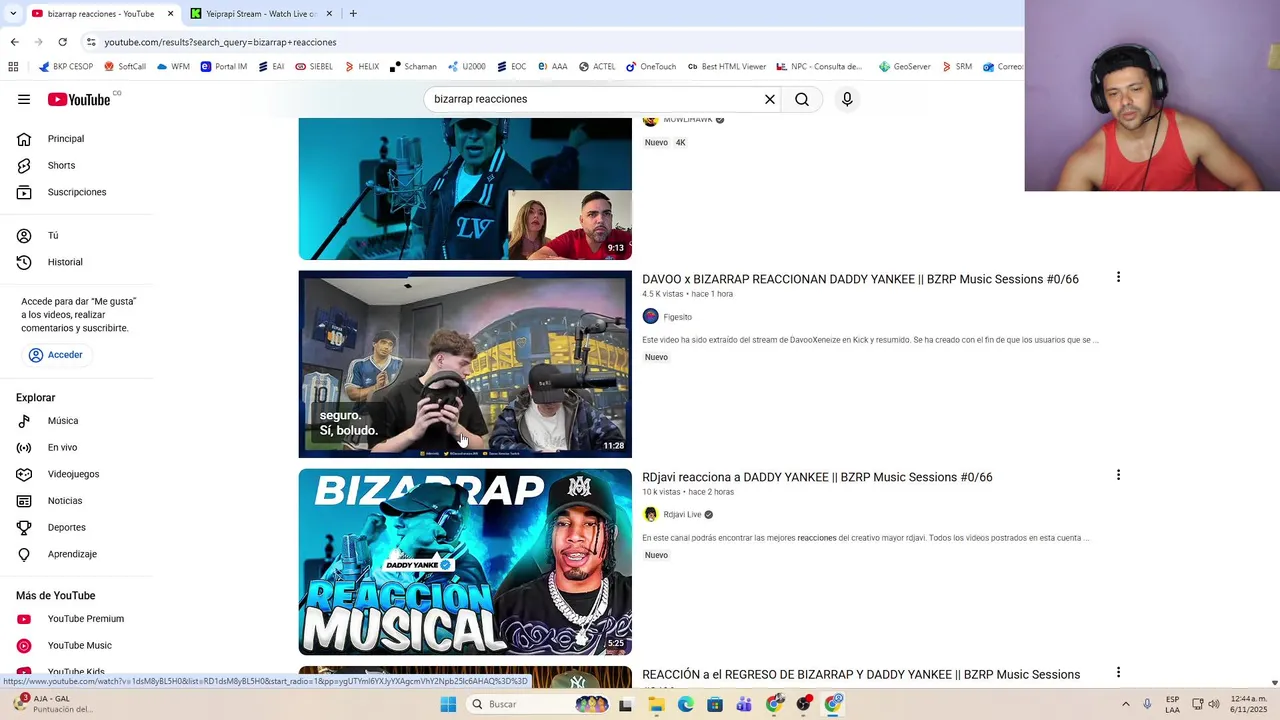Open the bookmarks apps grid icon
This screenshot has width=1280, height=720.
13,67
